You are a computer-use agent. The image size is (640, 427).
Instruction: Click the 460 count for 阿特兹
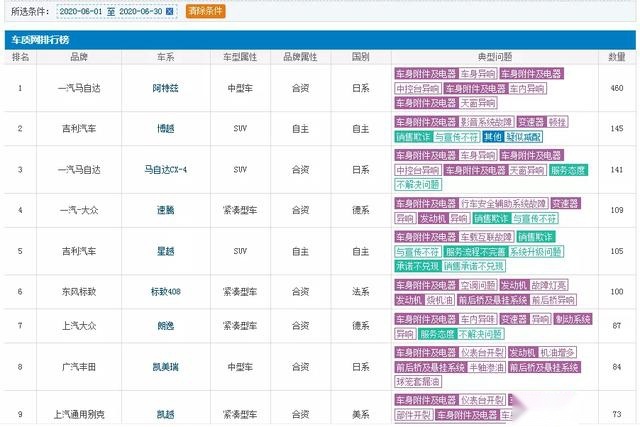point(617,88)
